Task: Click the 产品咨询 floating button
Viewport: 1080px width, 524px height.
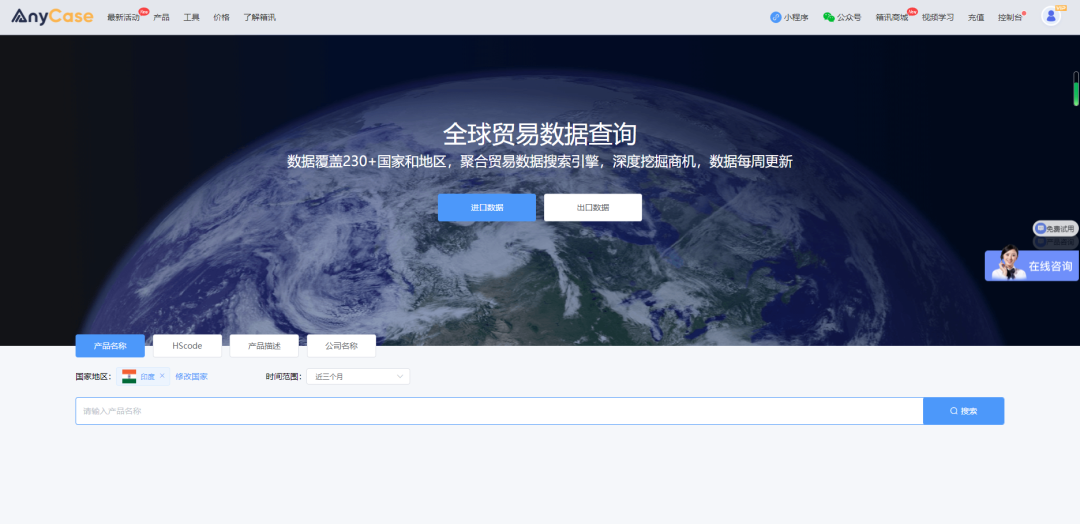Action: [x=1055, y=242]
